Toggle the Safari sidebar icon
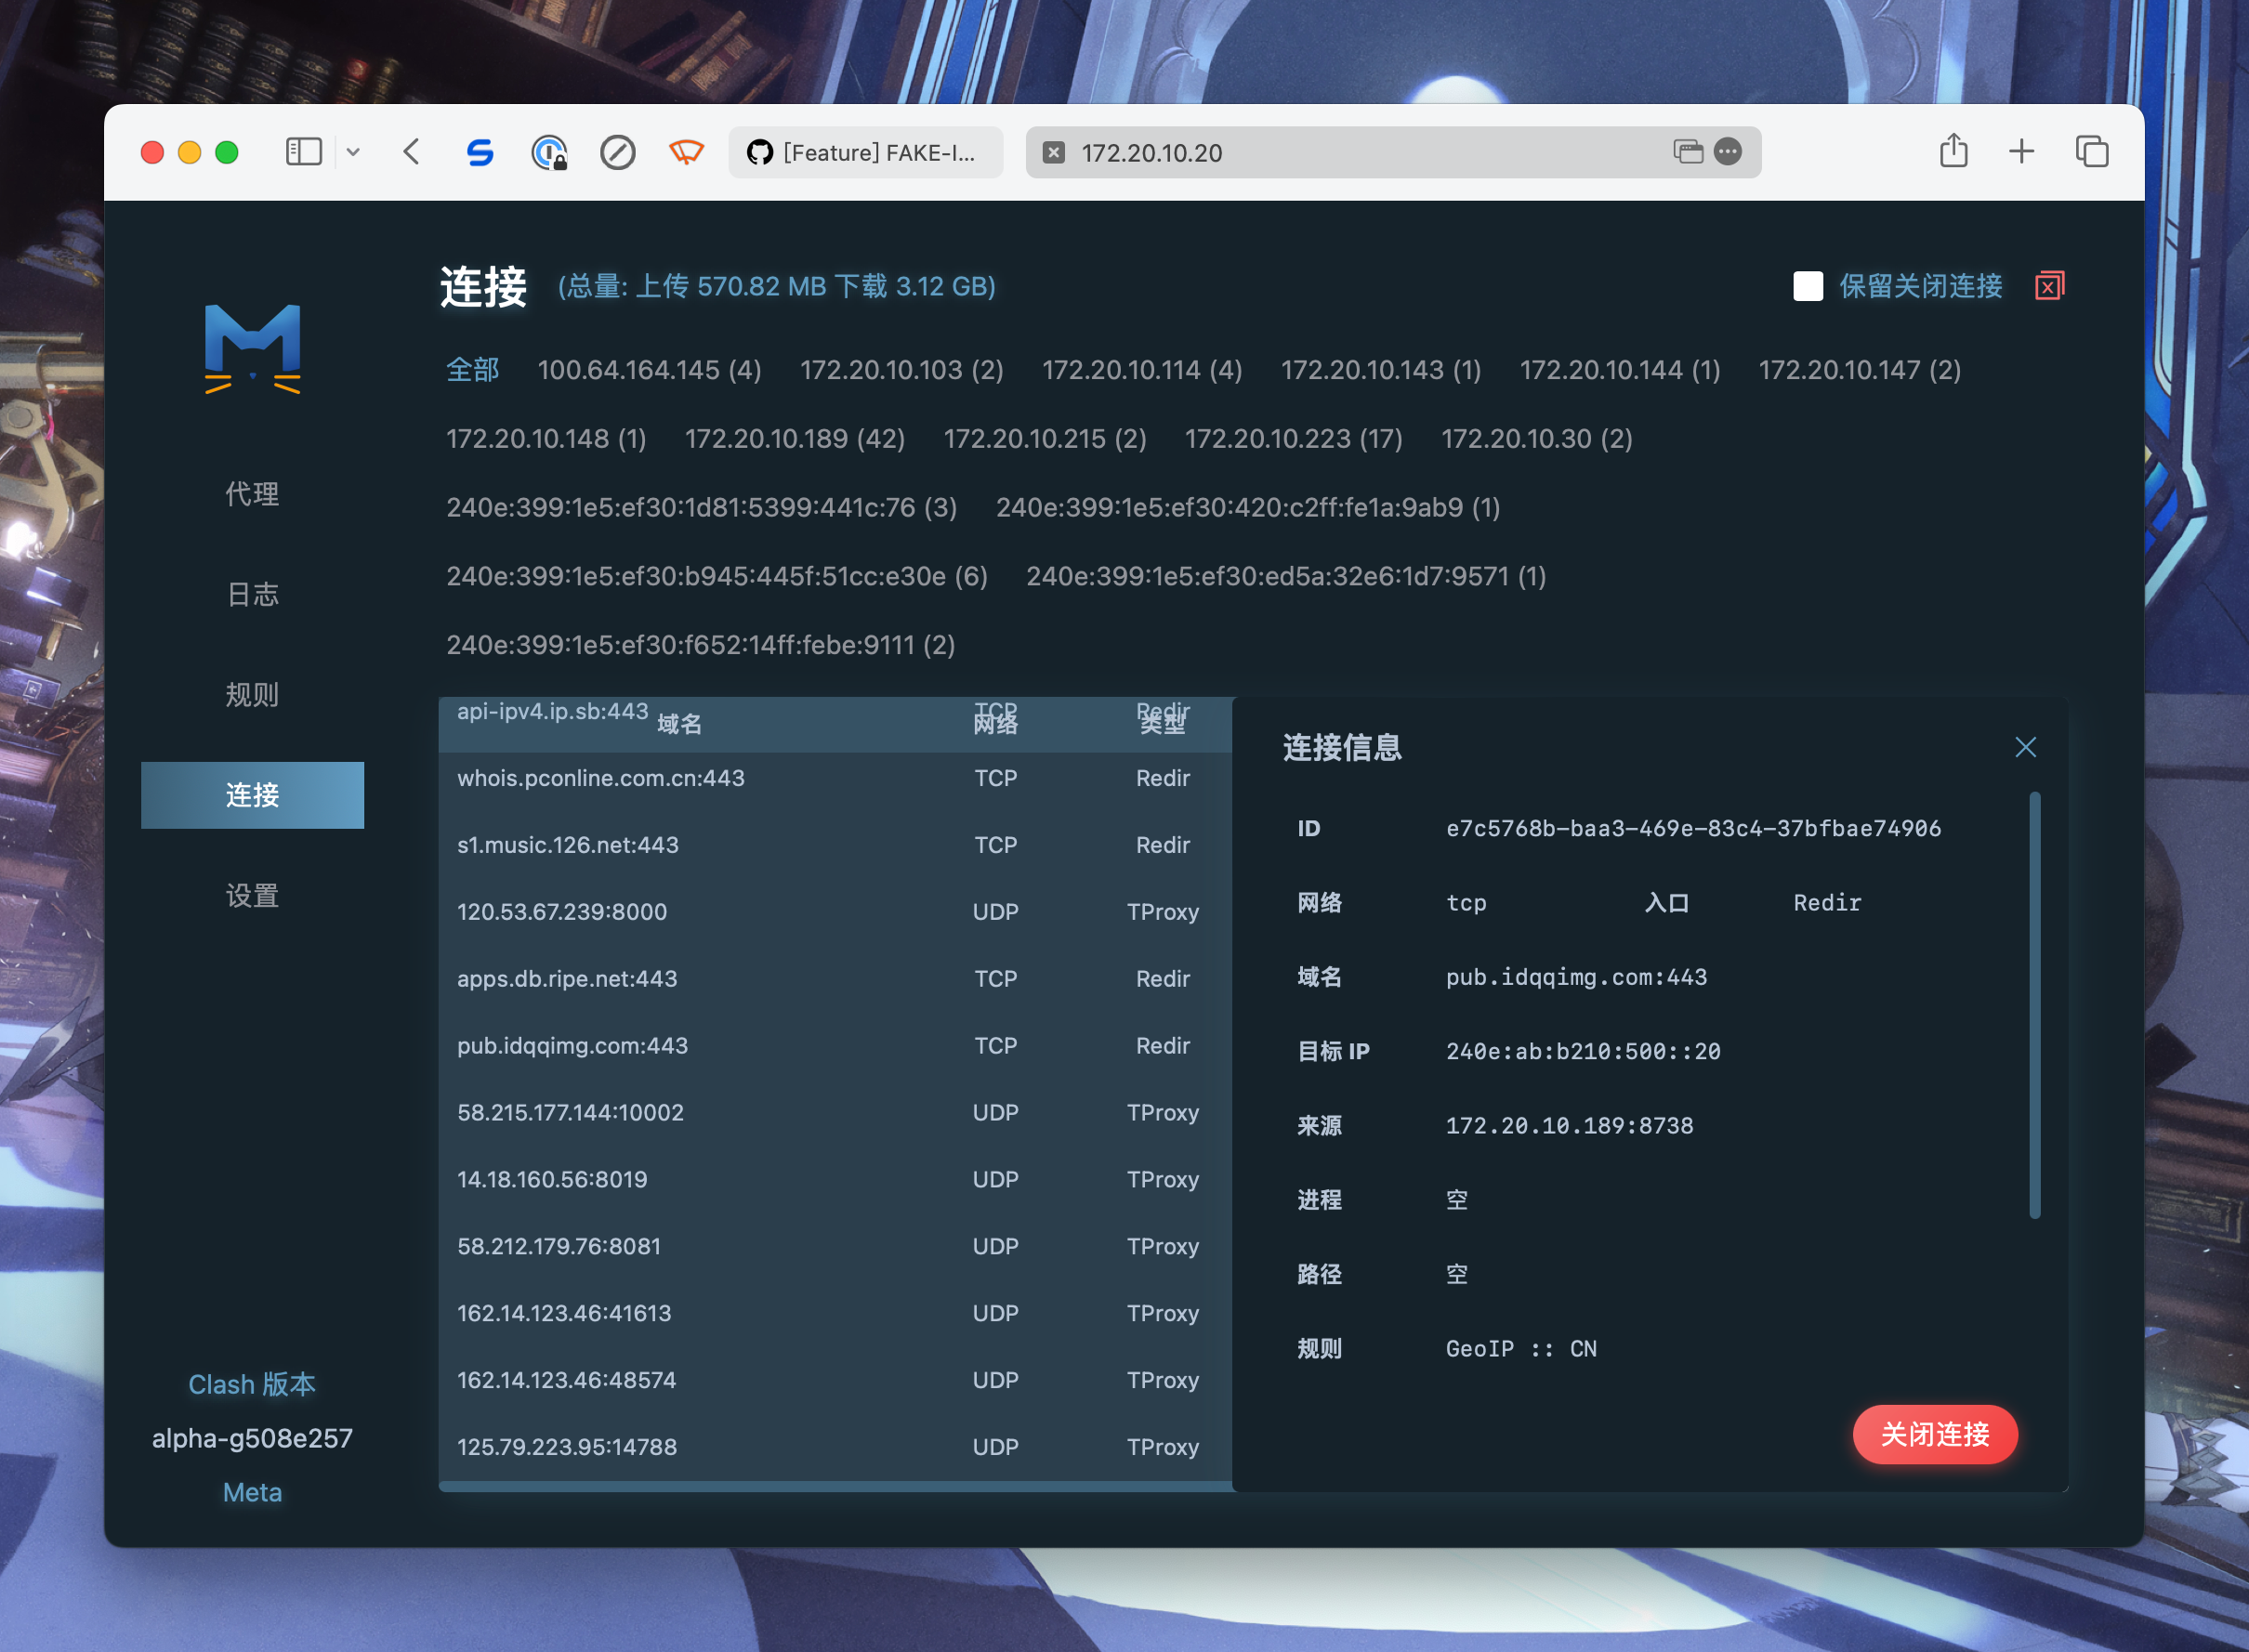2249x1652 pixels. click(303, 152)
